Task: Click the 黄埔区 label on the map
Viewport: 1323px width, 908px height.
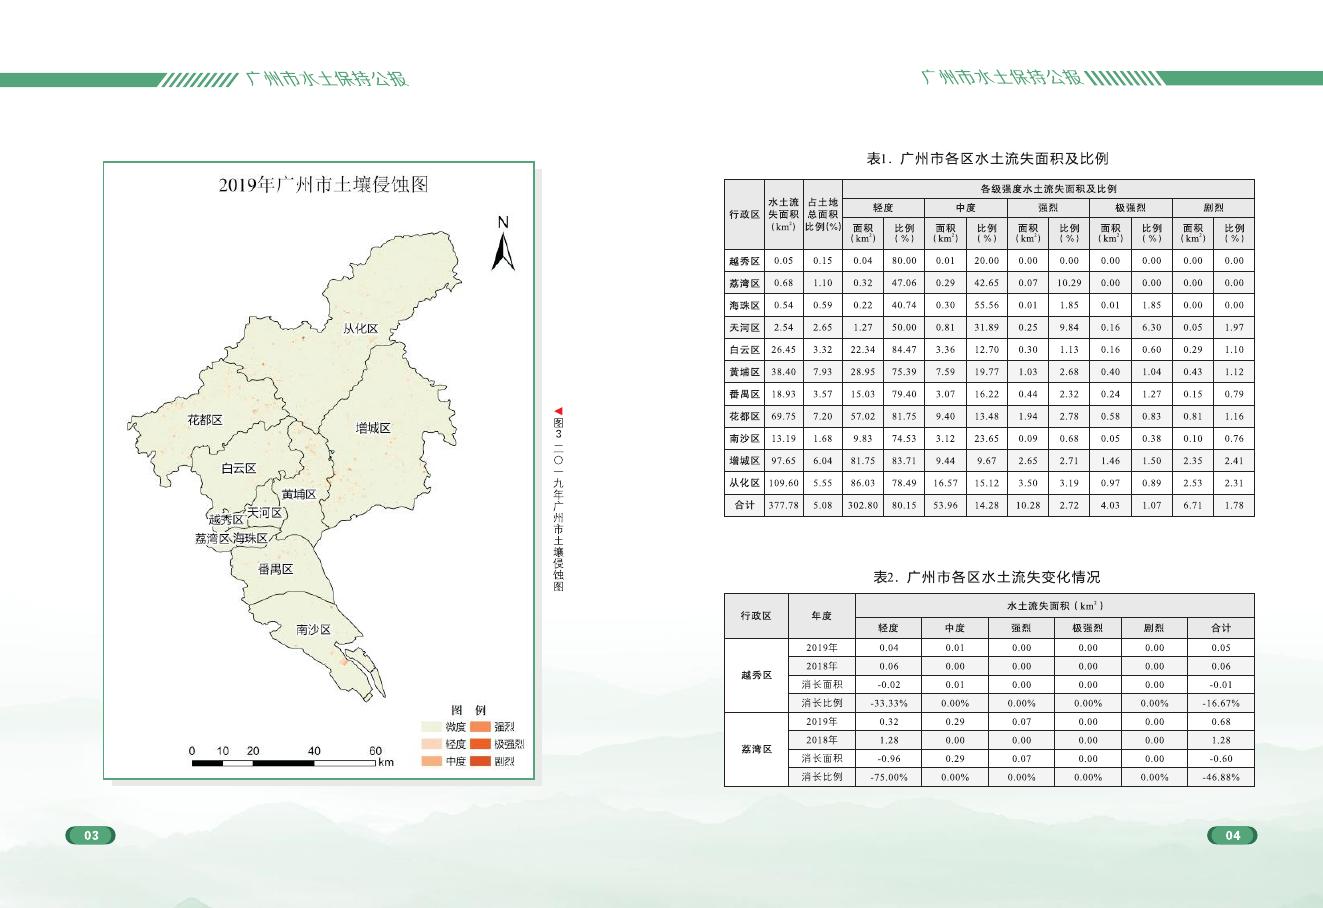Action: click(298, 494)
